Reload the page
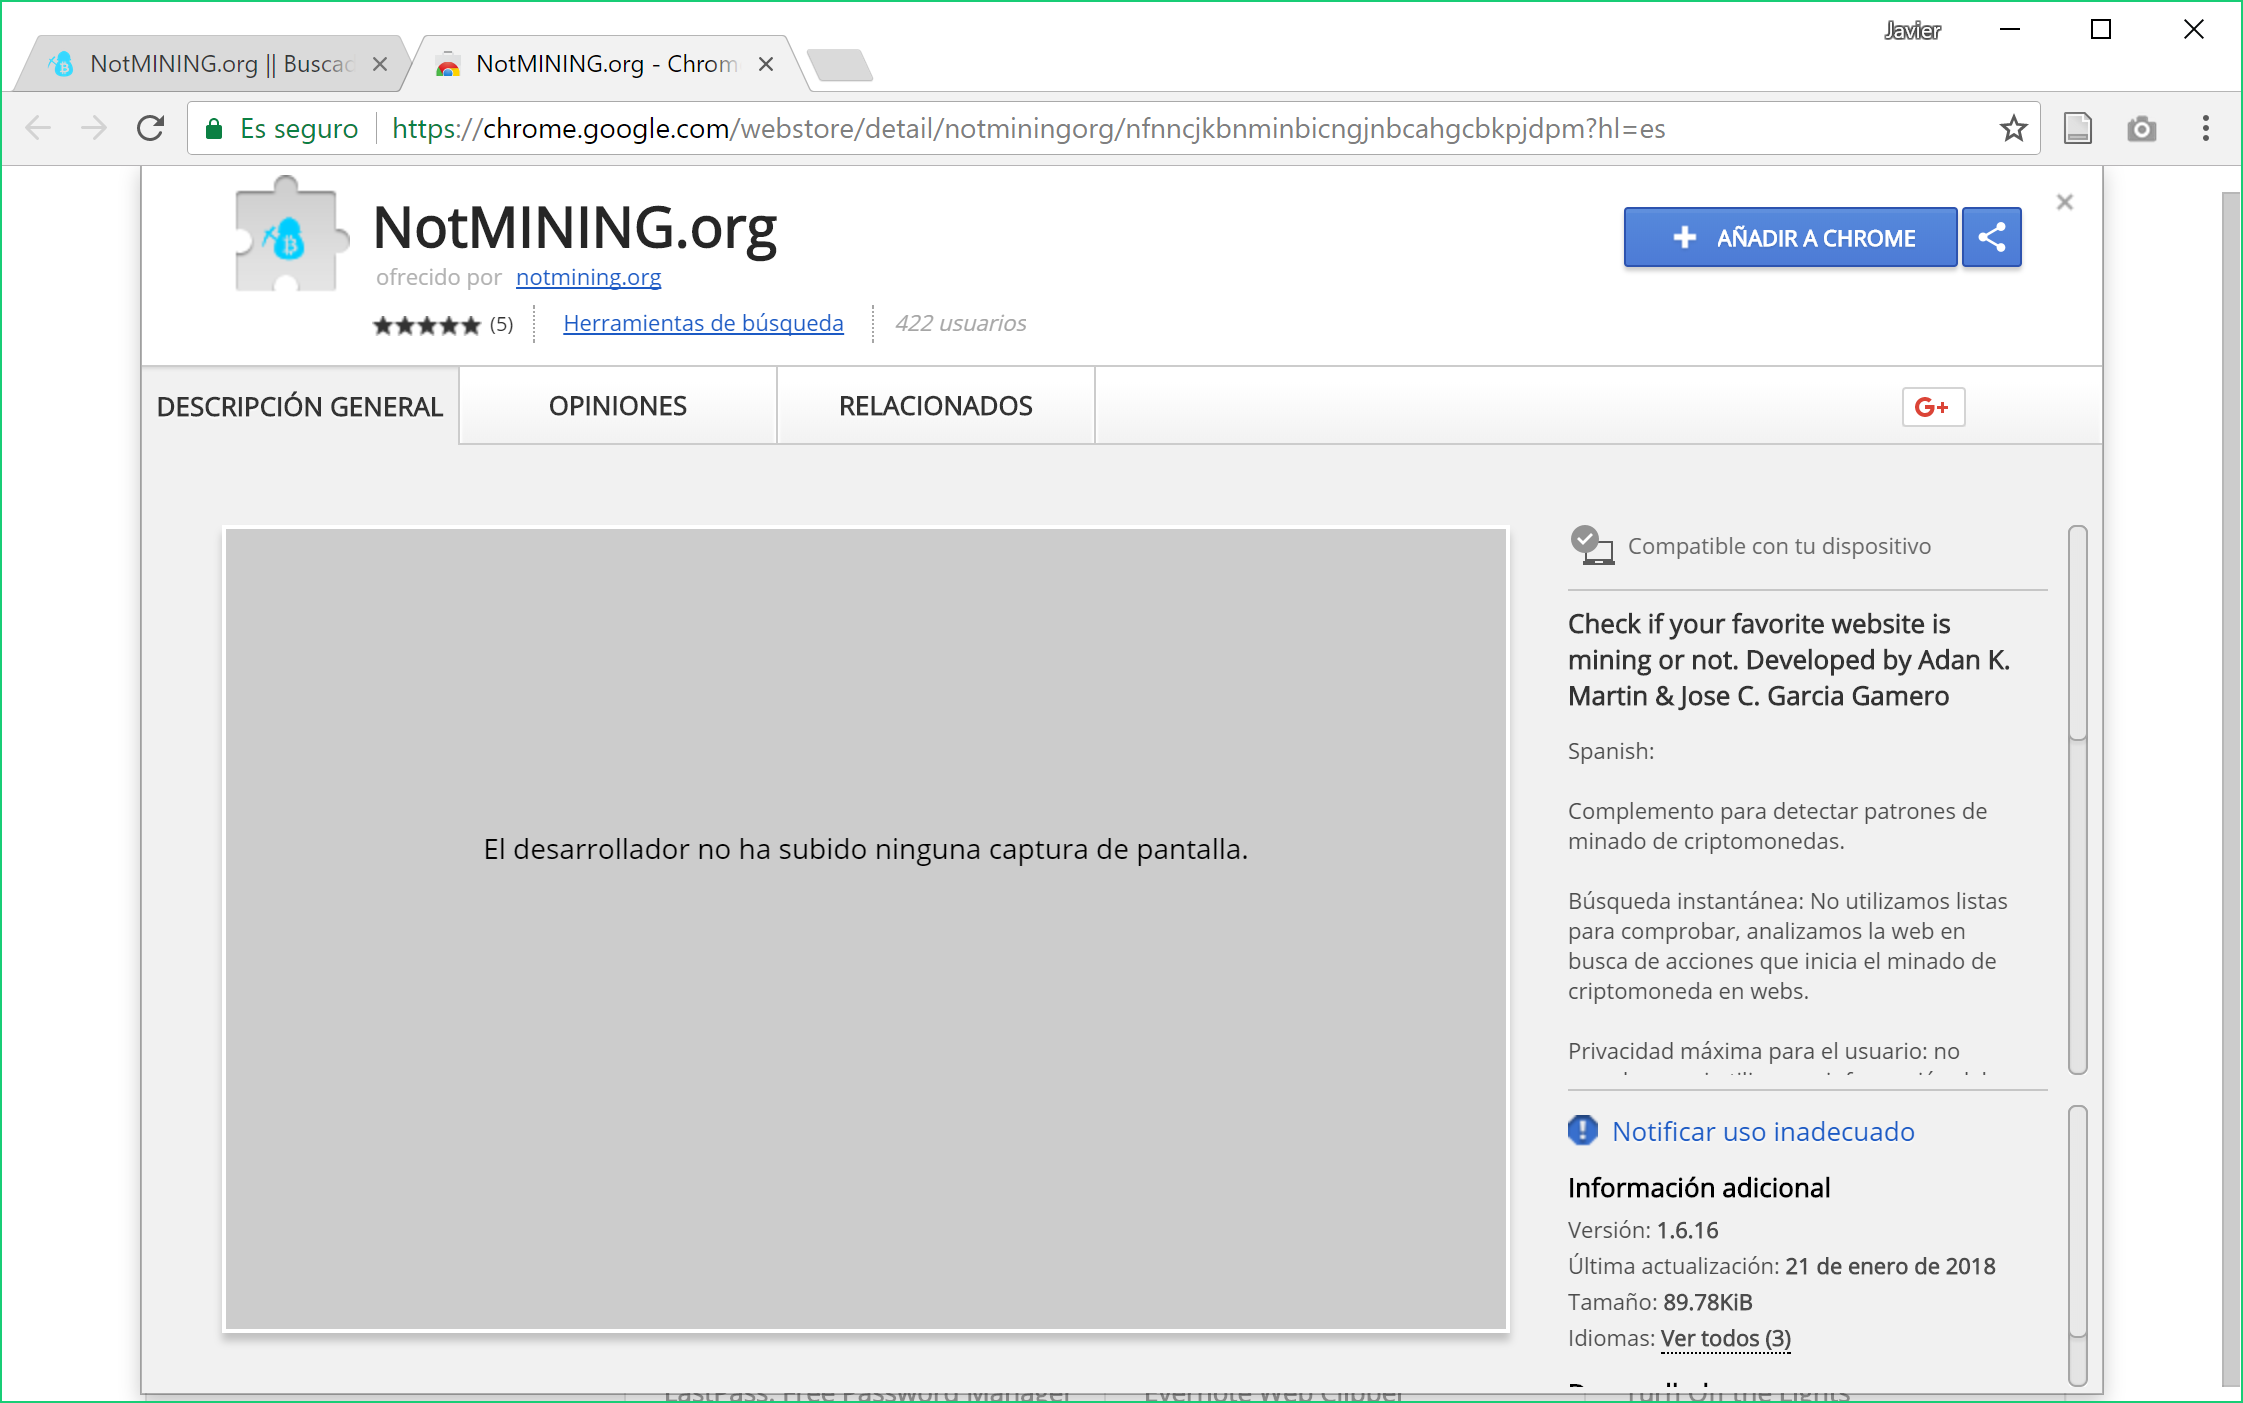Viewport: 2243px width, 1403px height. pos(151,129)
